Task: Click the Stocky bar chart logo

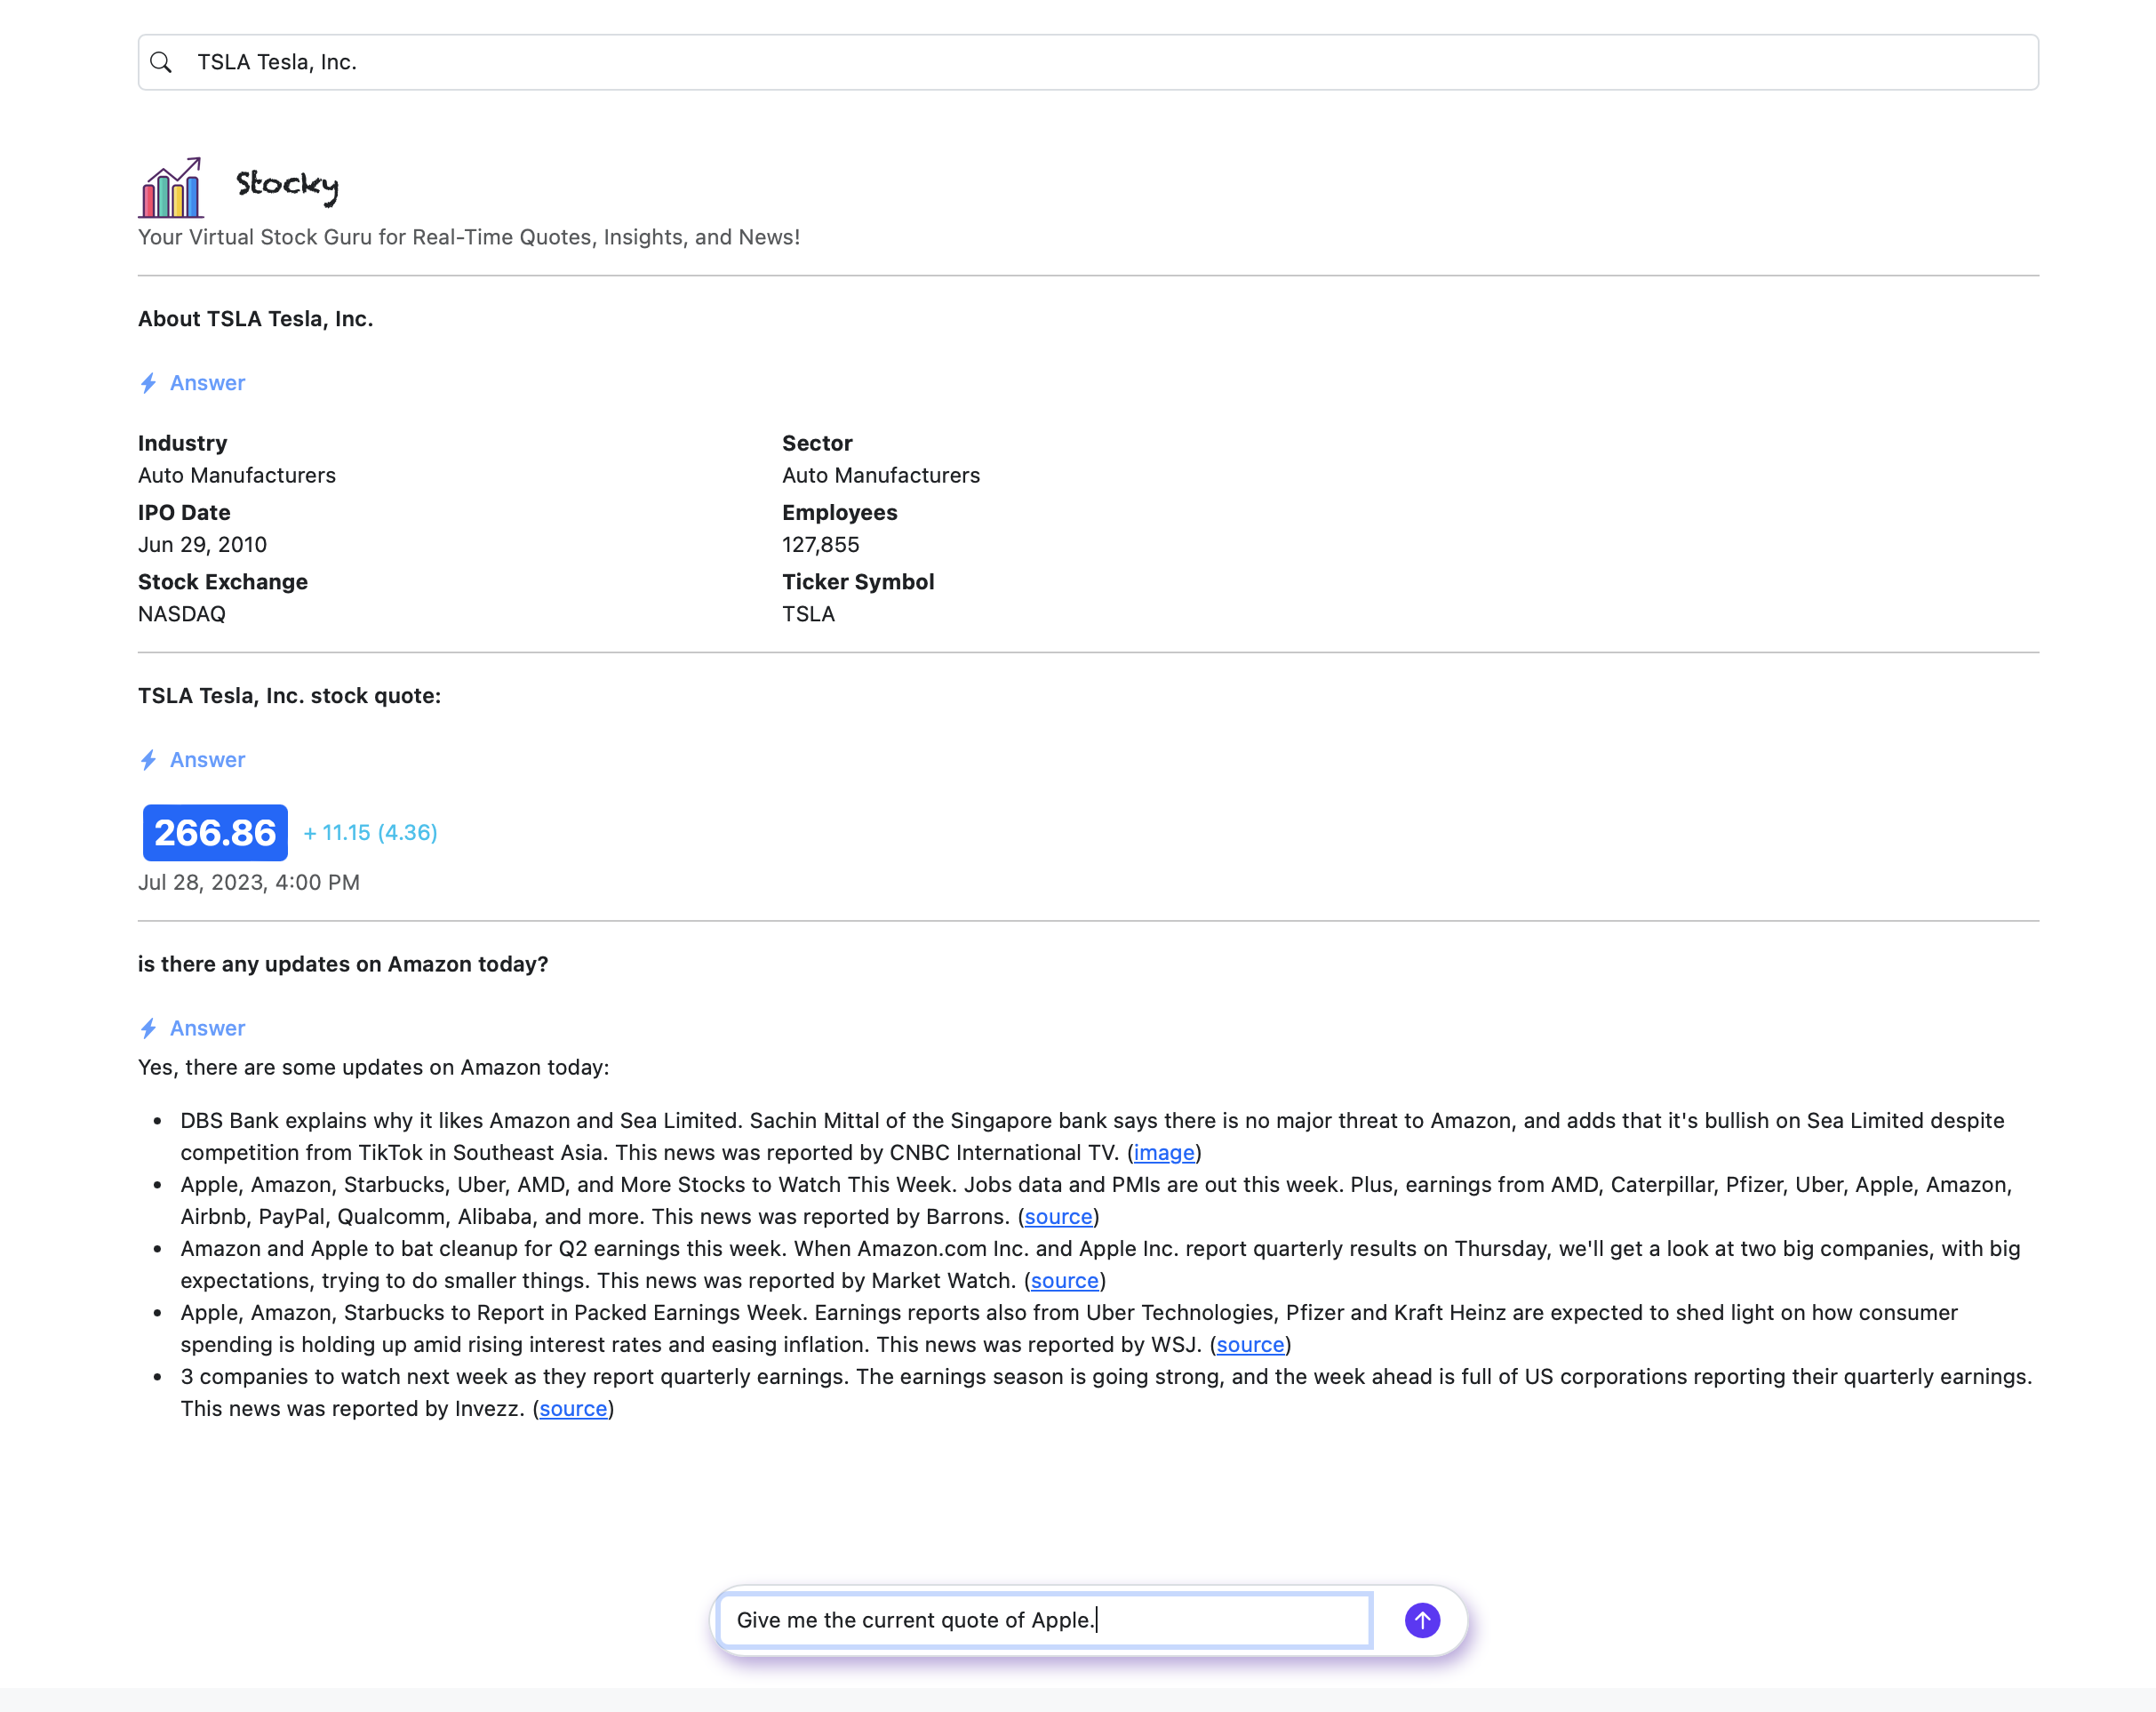Action: point(171,188)
